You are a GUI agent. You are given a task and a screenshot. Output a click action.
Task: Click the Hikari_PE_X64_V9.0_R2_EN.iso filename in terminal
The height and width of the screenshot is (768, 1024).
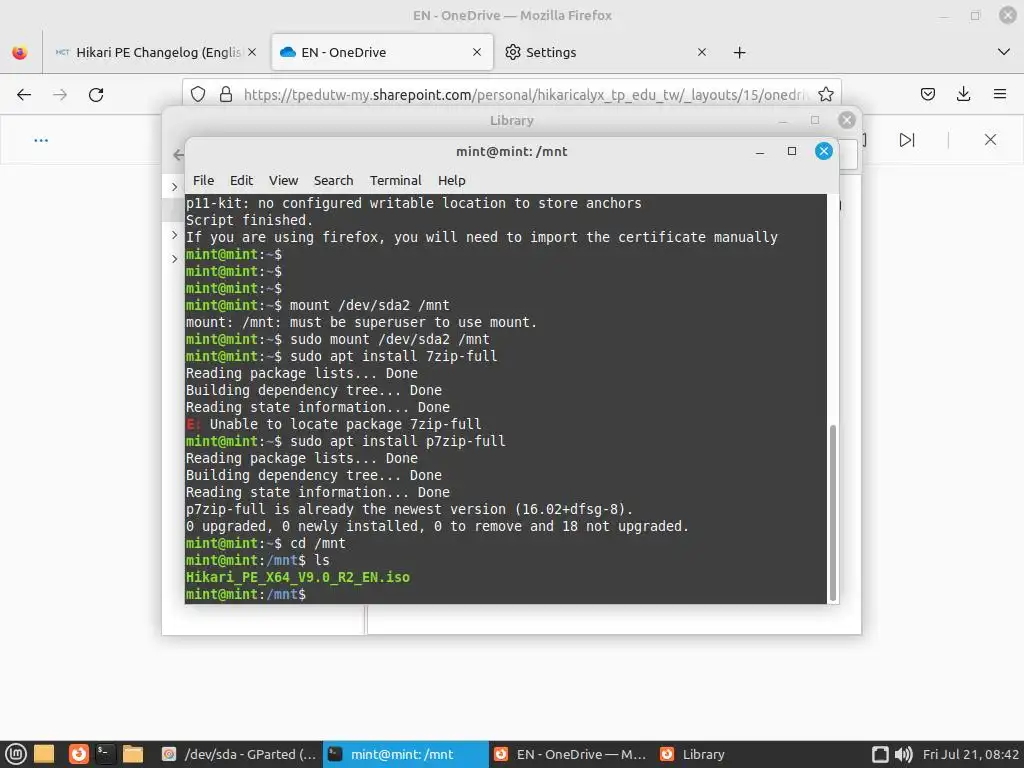pyautogui.click(x=298, y=577)
